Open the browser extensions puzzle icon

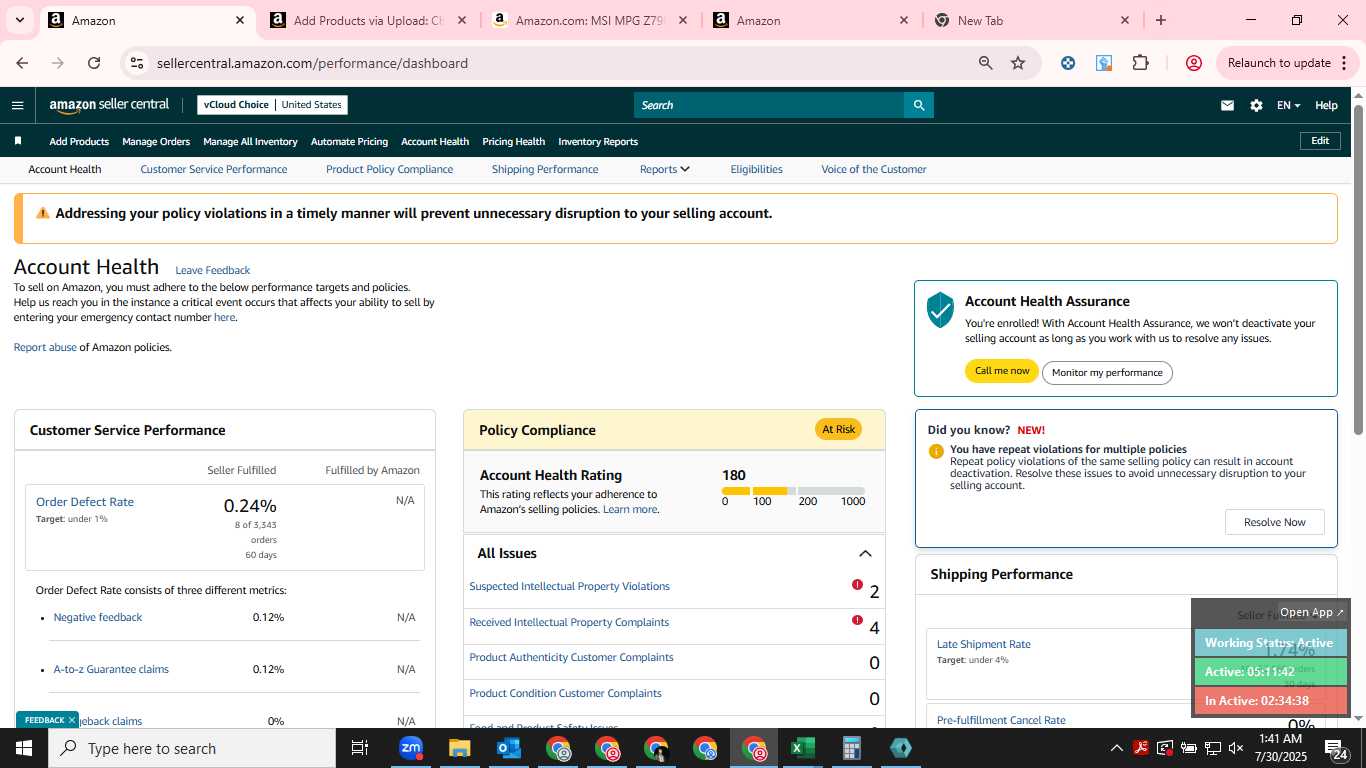tap(1140, 63)
